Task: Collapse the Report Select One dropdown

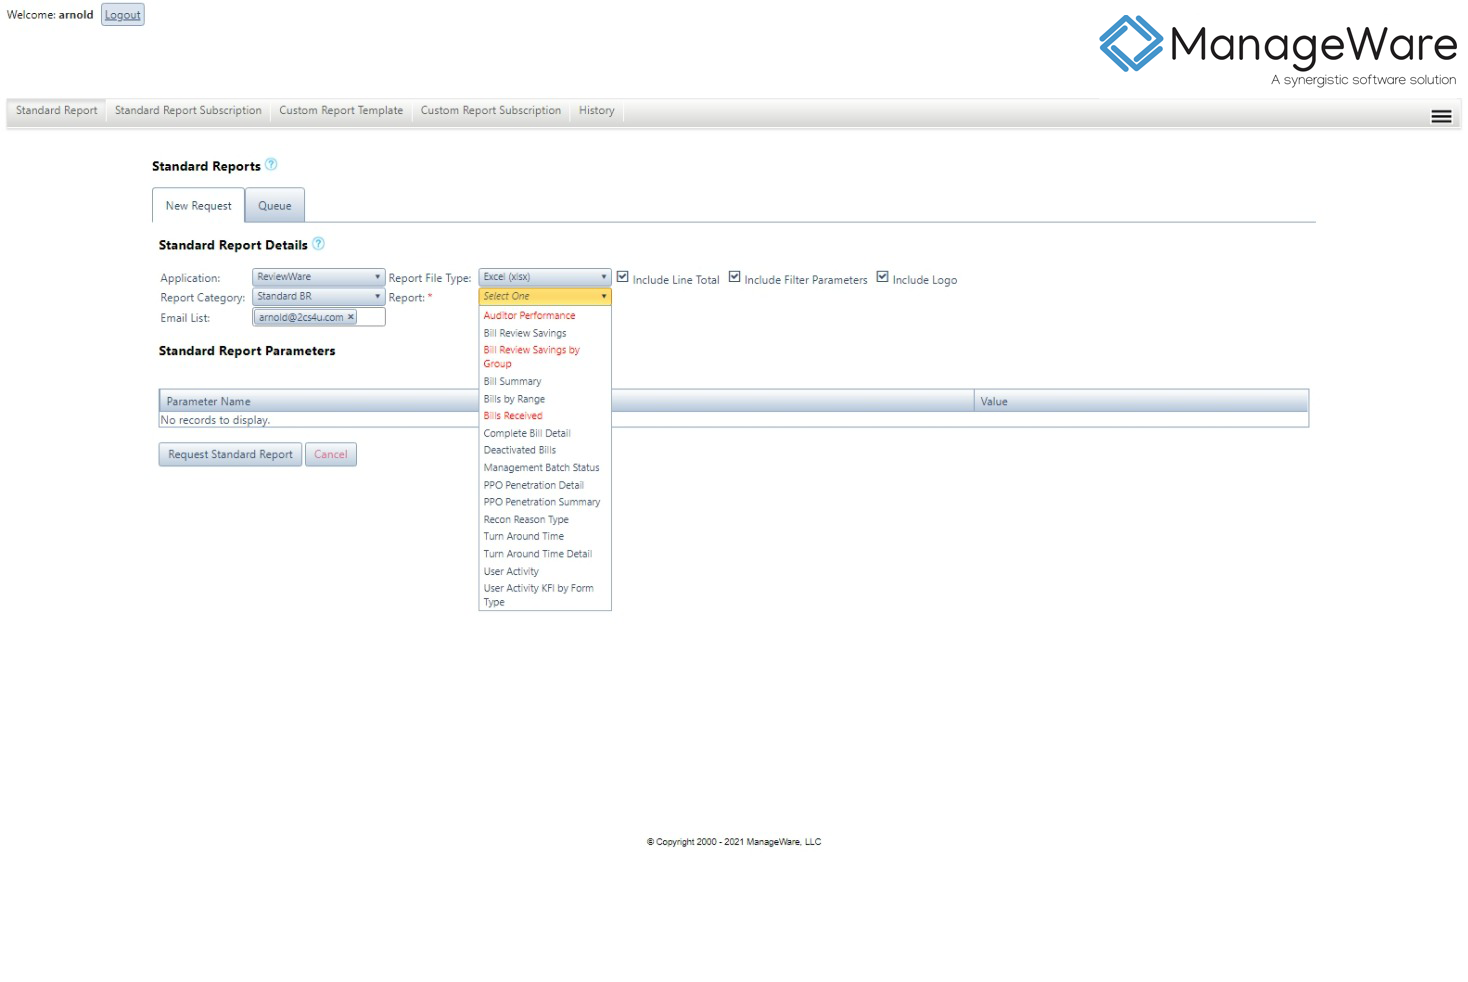Action: (x=545, y=296)
